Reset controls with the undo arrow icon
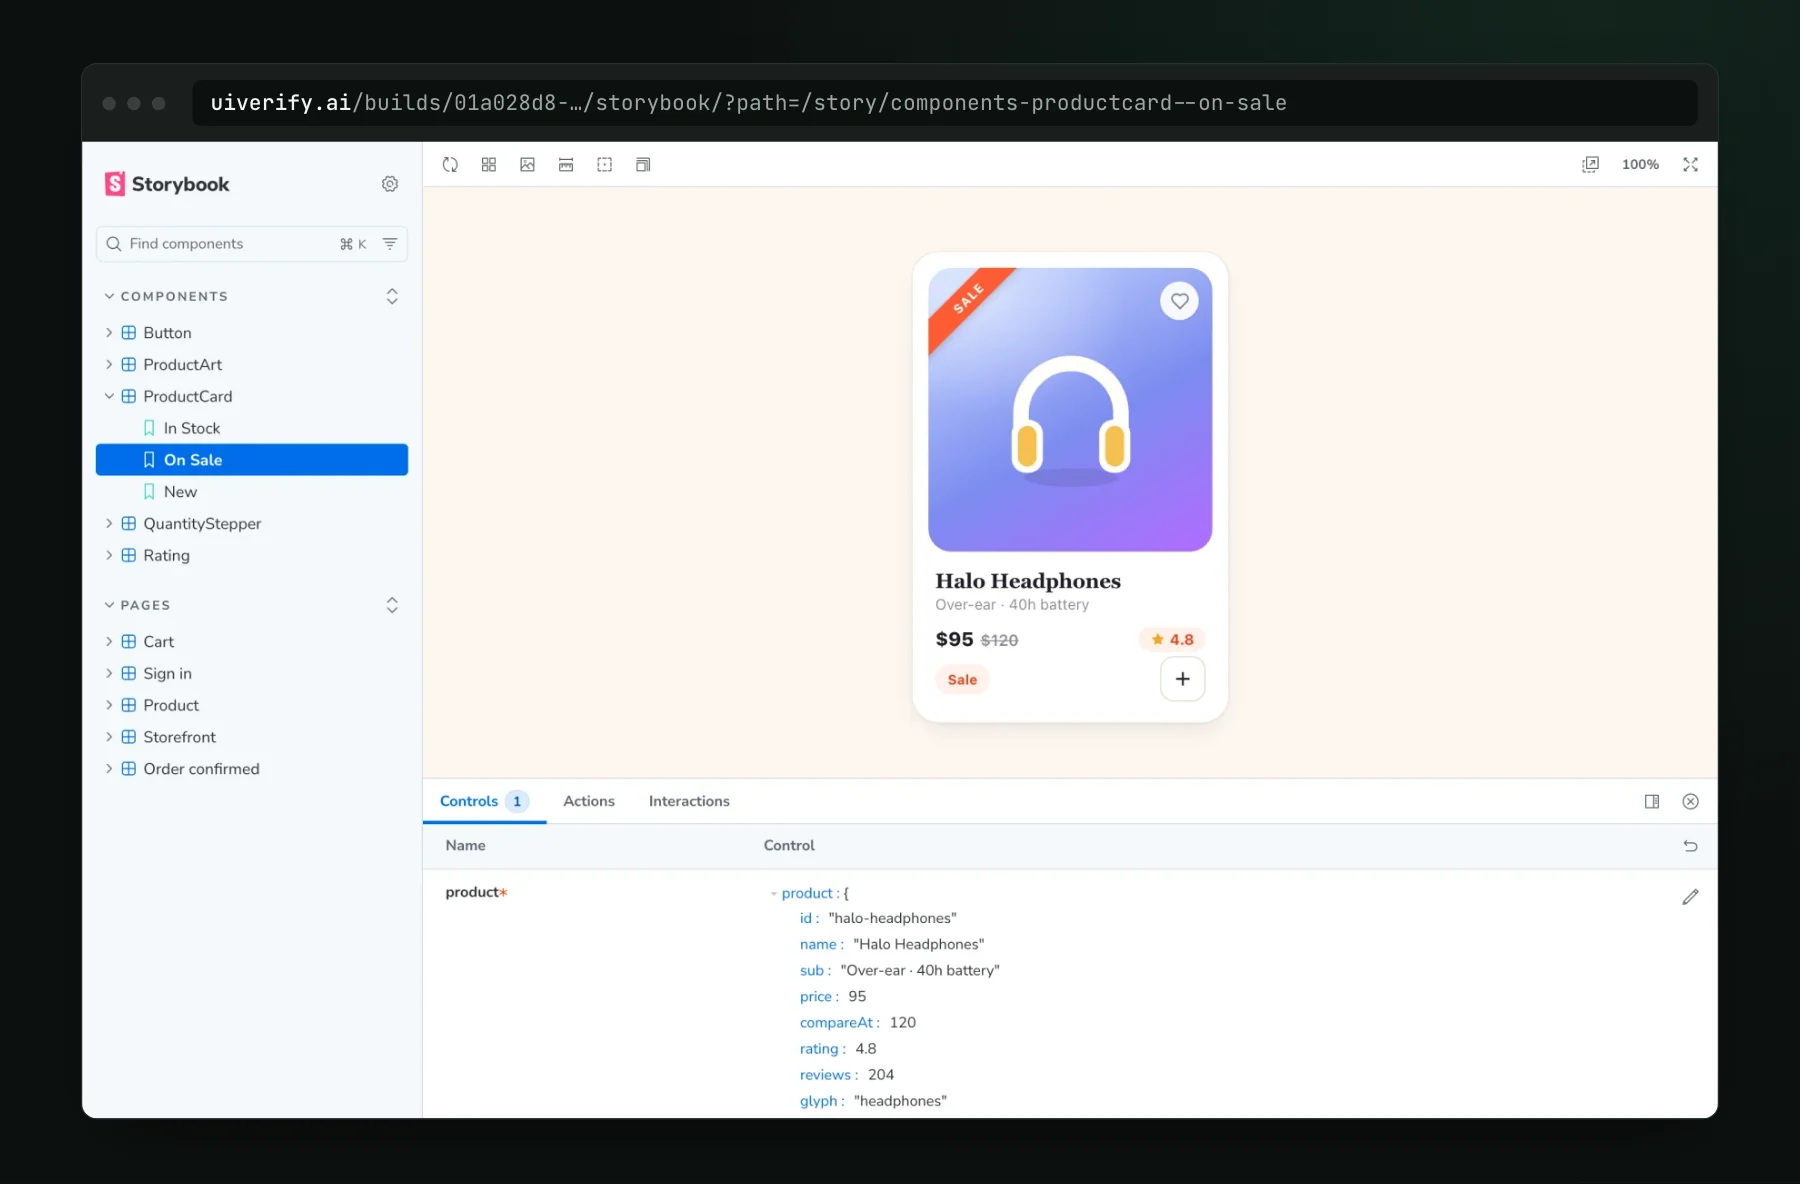 pos(1690,846)
